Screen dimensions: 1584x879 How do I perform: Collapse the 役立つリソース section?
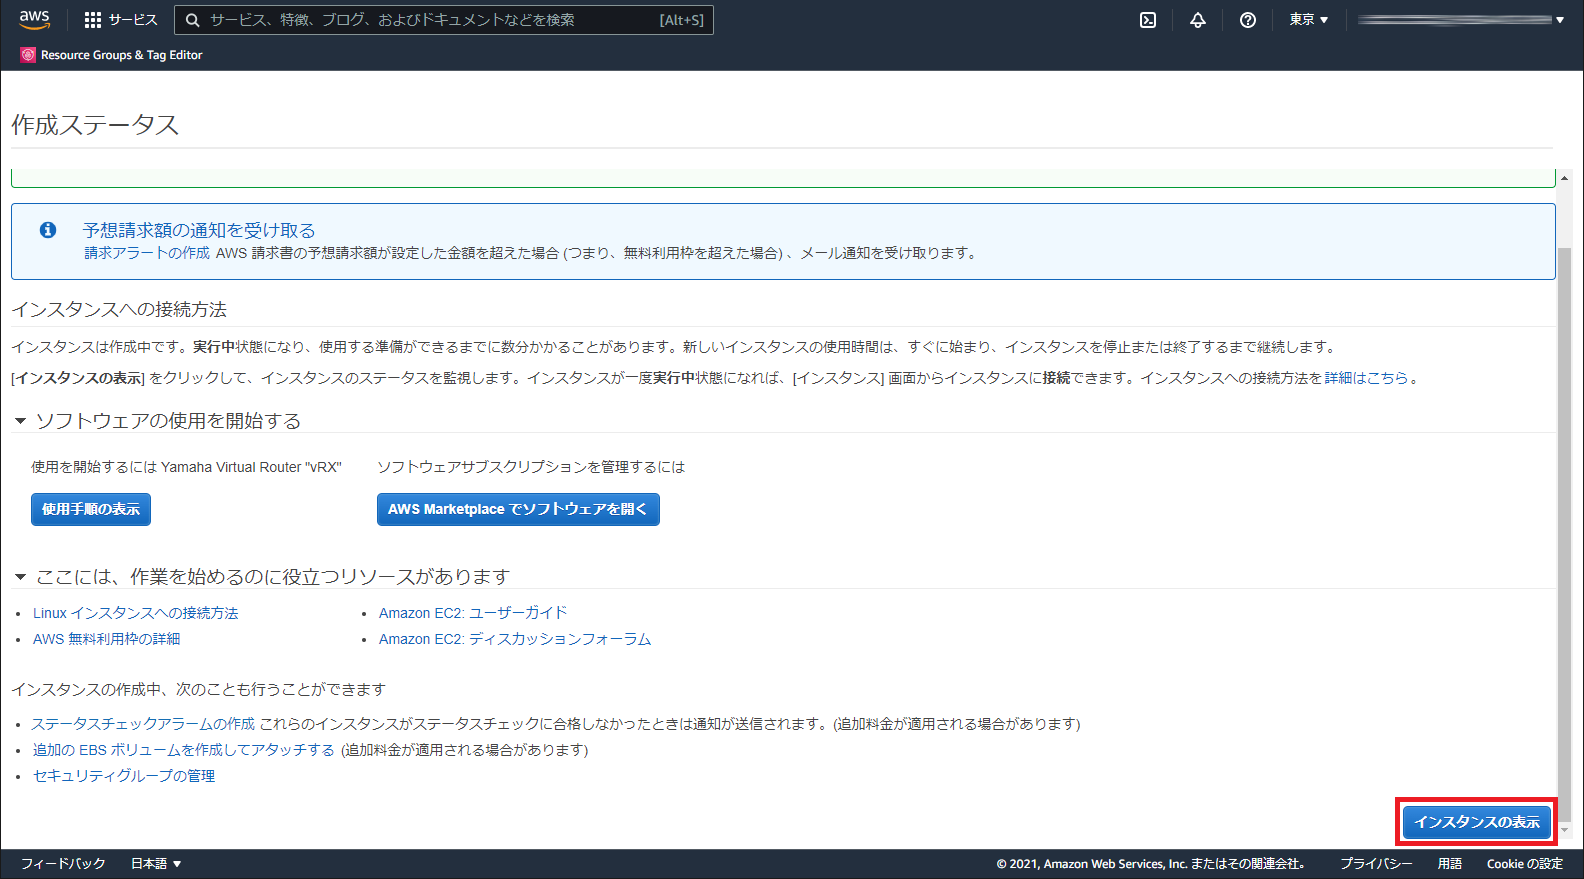click(20, 577)
